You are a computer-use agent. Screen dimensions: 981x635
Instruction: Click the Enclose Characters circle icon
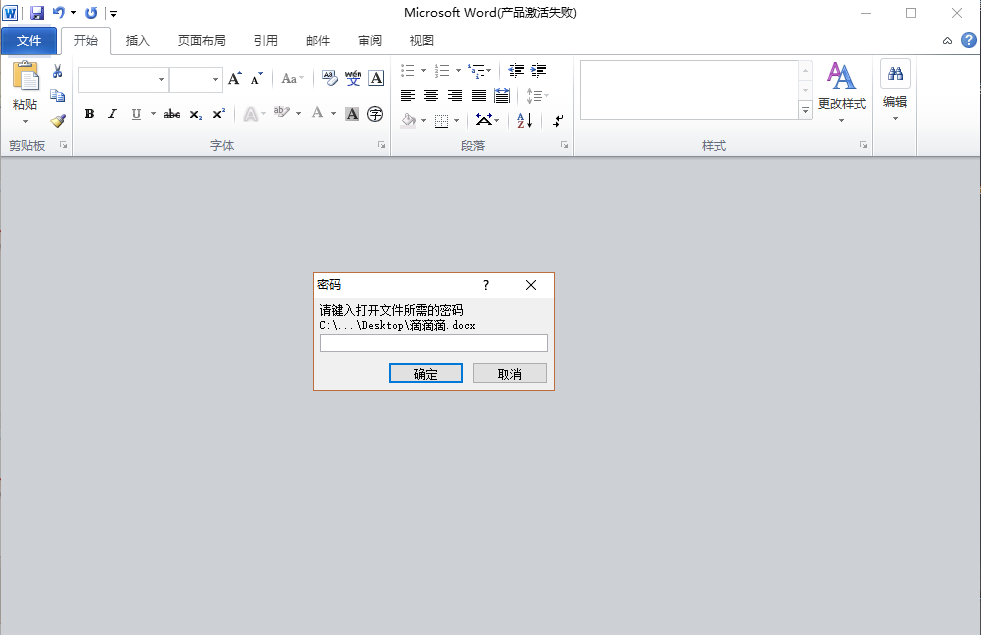(375, 114)
